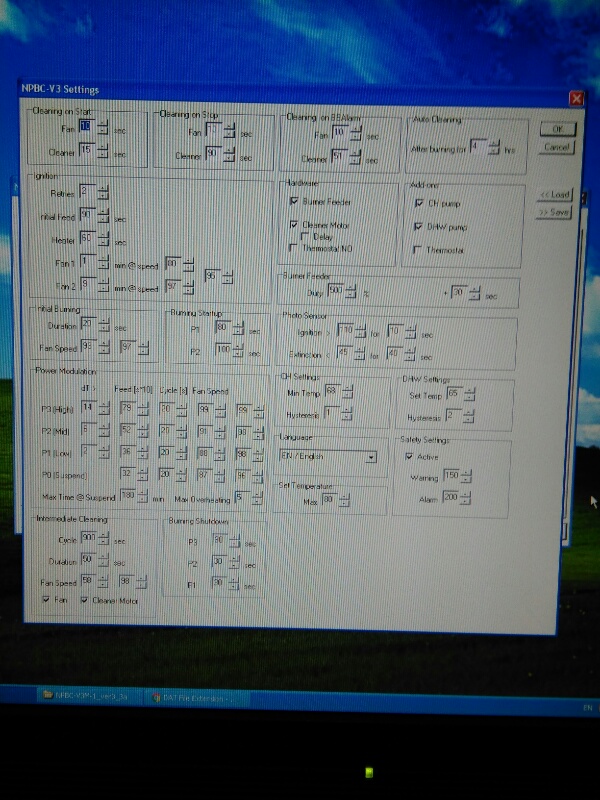Uncheck the Cleaner Motor hardware checkbox
600x800 pixels.
tap(294, 225)
